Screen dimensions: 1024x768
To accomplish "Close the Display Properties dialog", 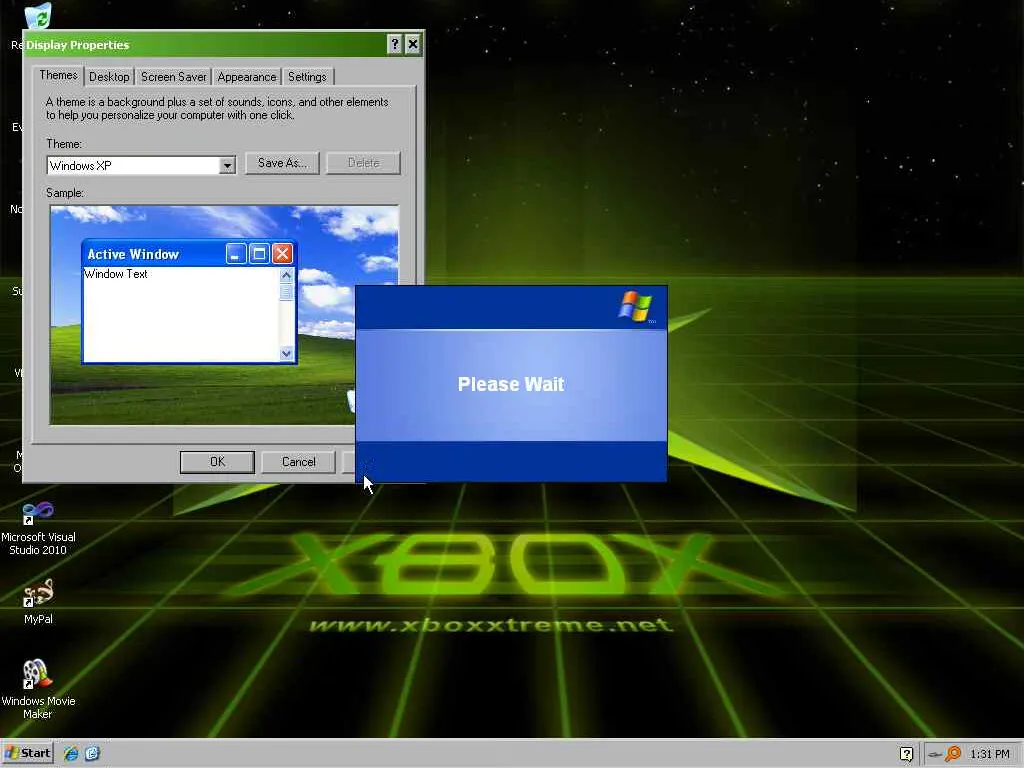I will [413, 44].
